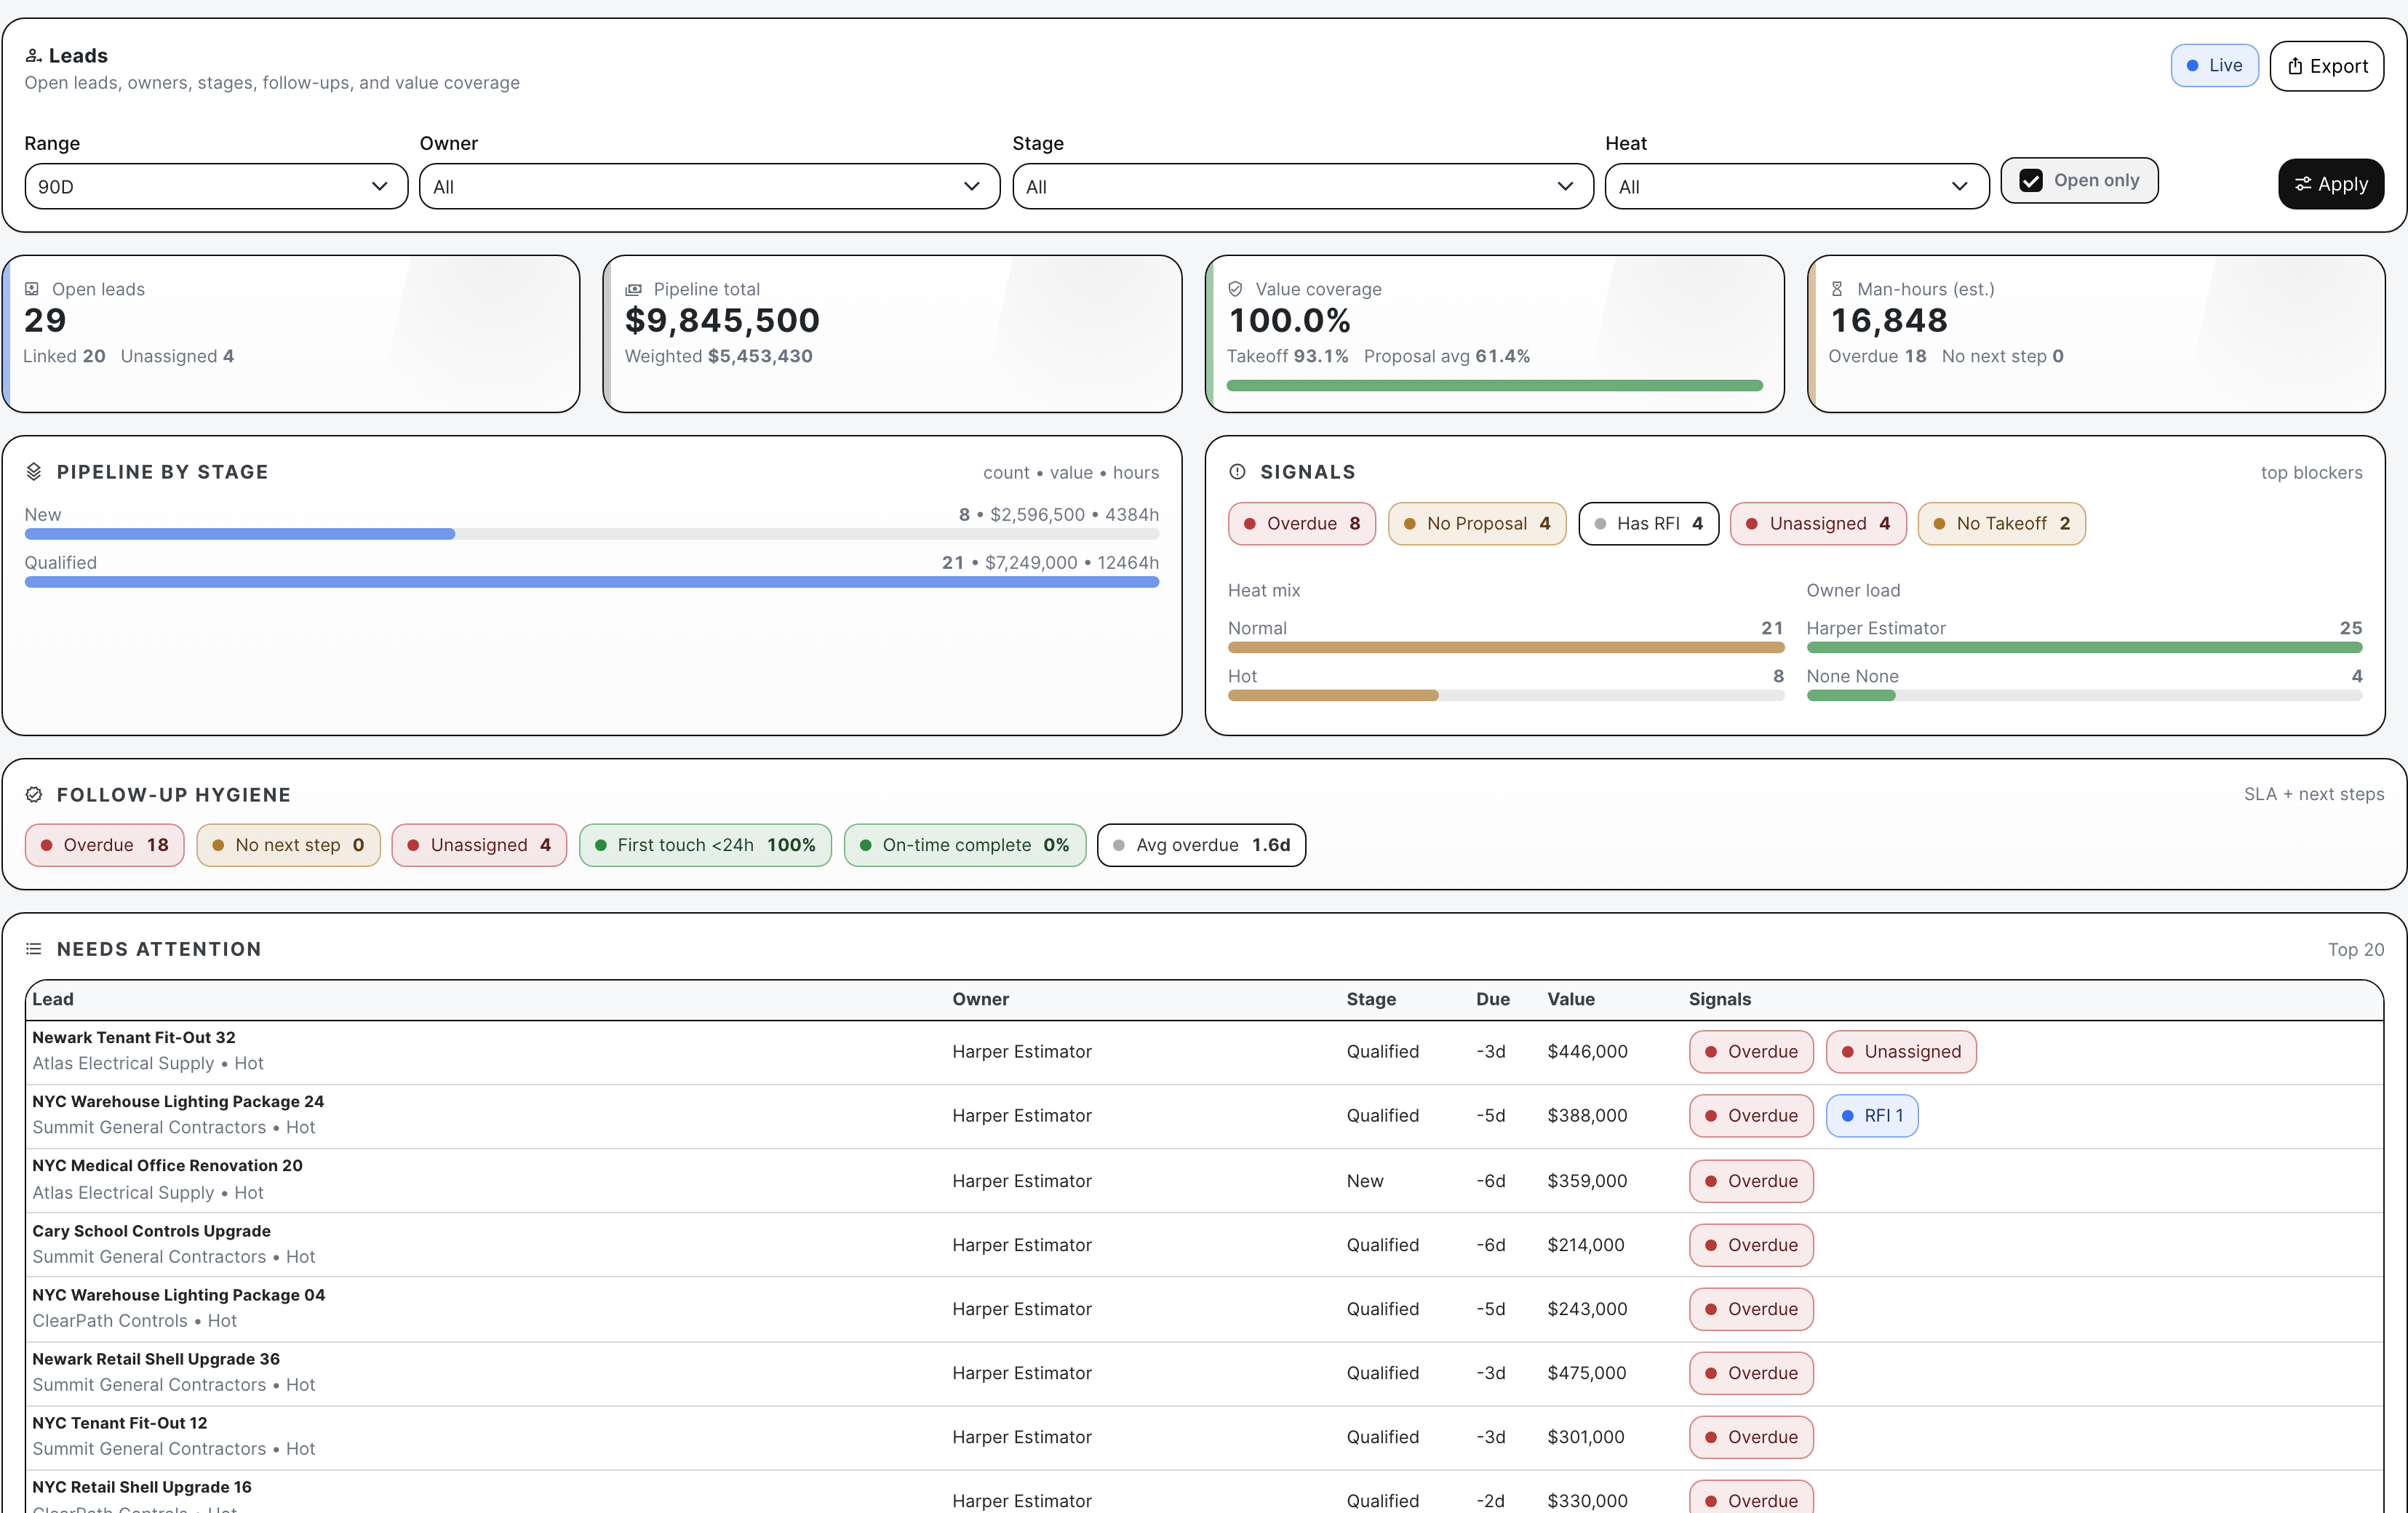Click the Stage column header
Screen dimensions: 2408x1513
click(1371, 1000)
